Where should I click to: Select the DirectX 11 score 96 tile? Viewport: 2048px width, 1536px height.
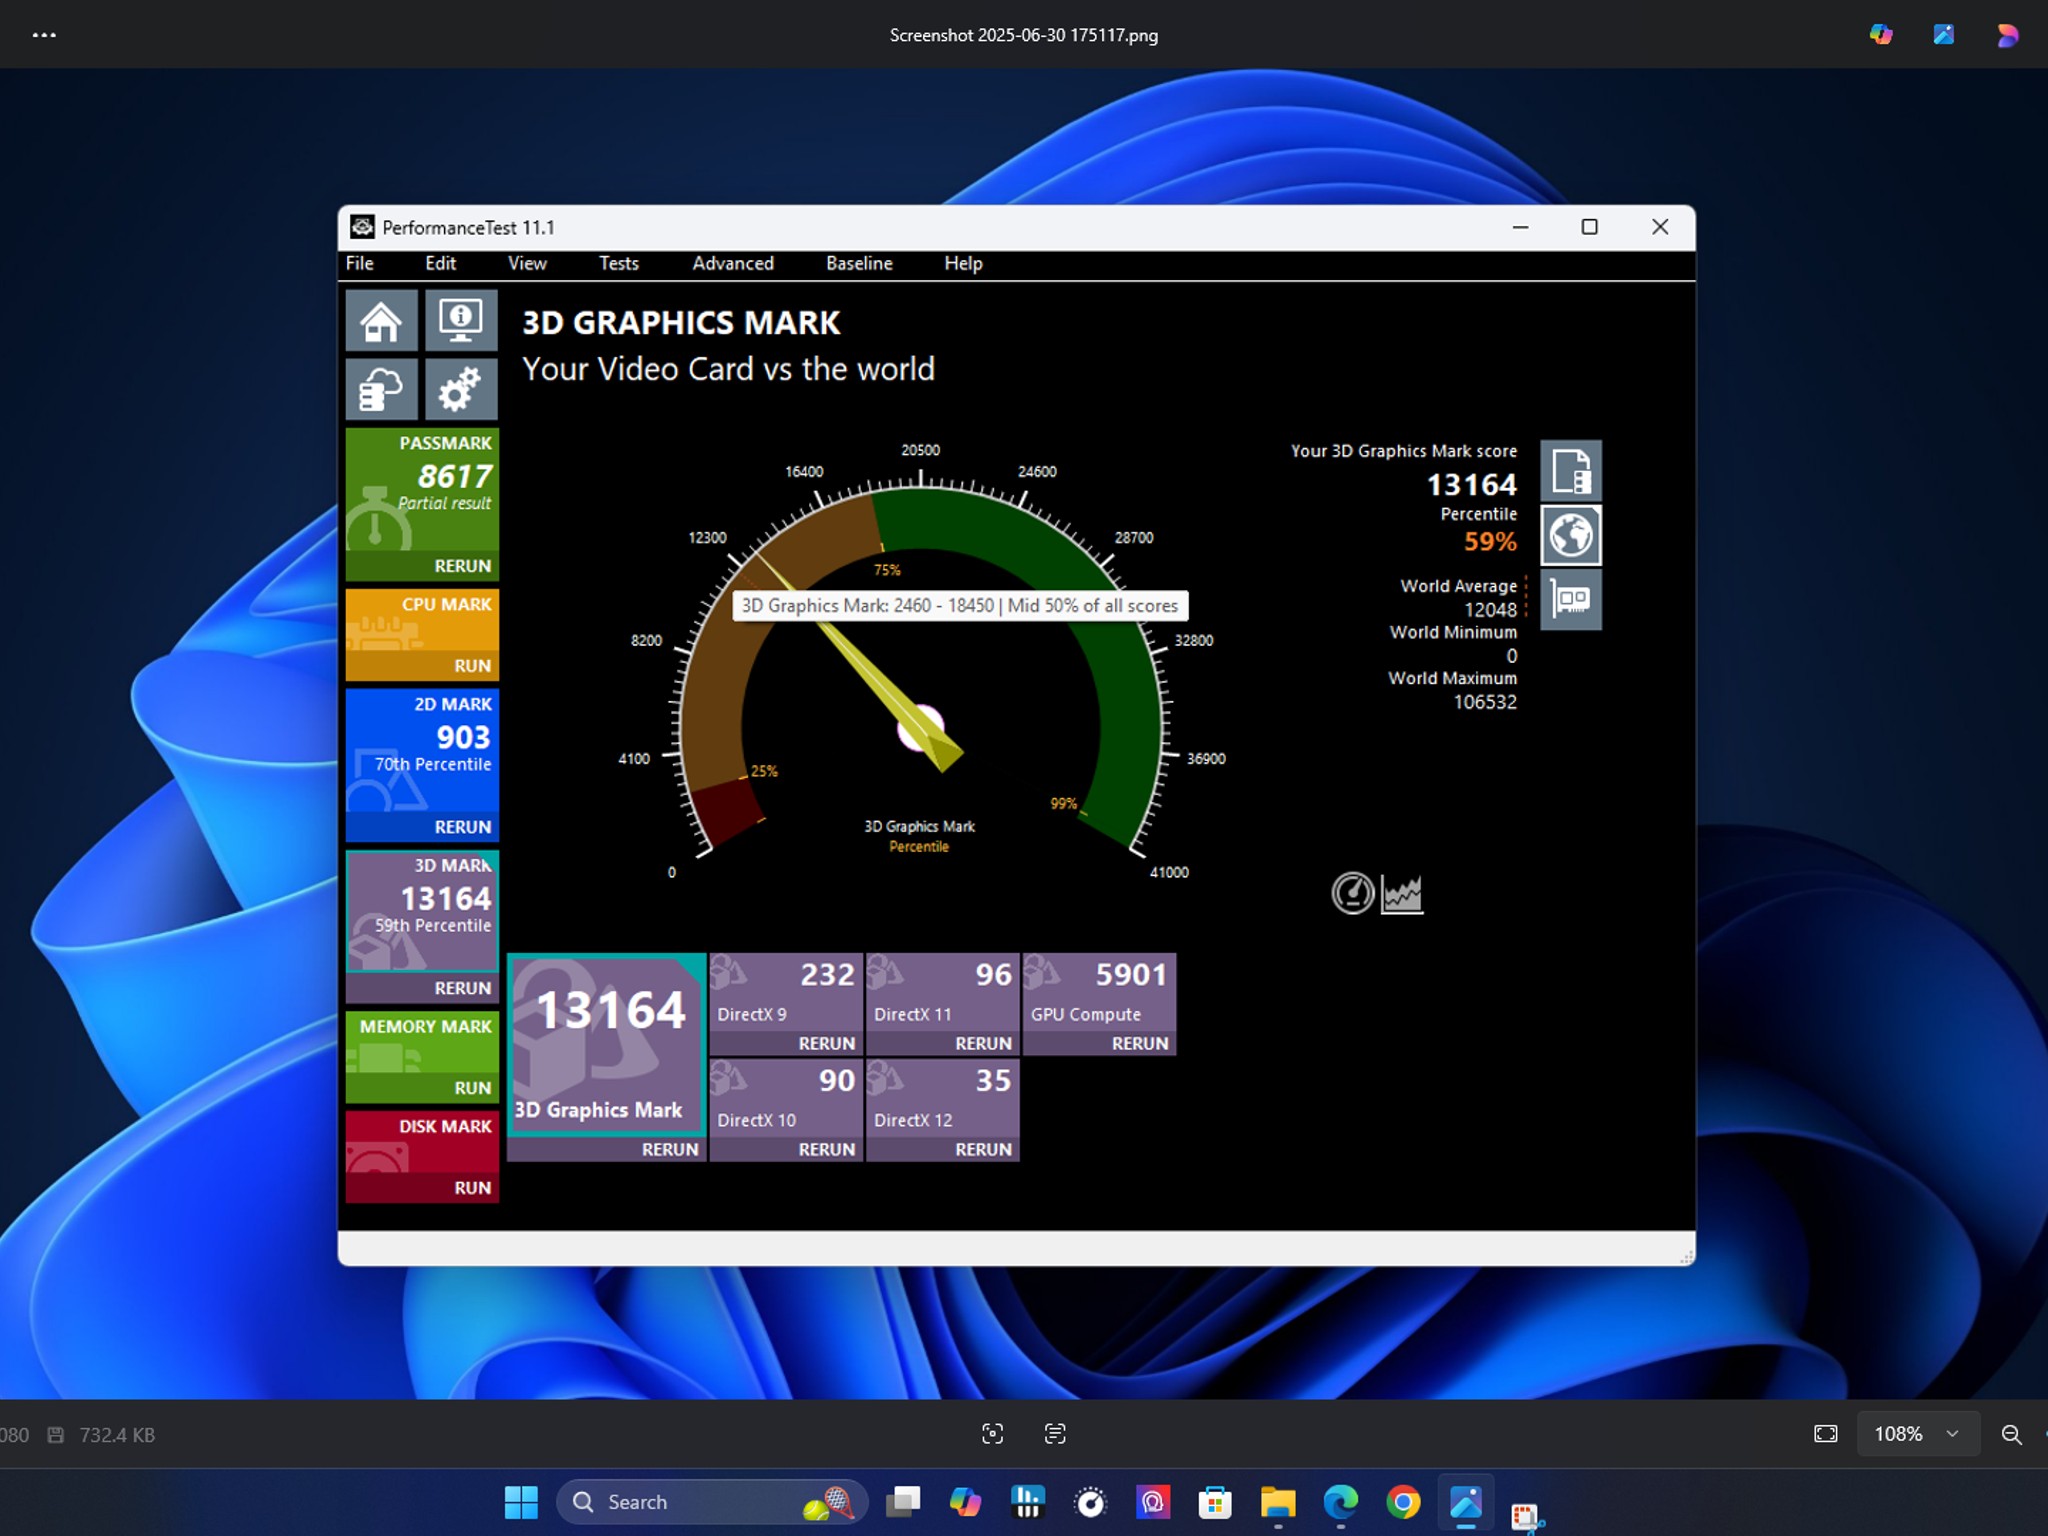(943, 992)
